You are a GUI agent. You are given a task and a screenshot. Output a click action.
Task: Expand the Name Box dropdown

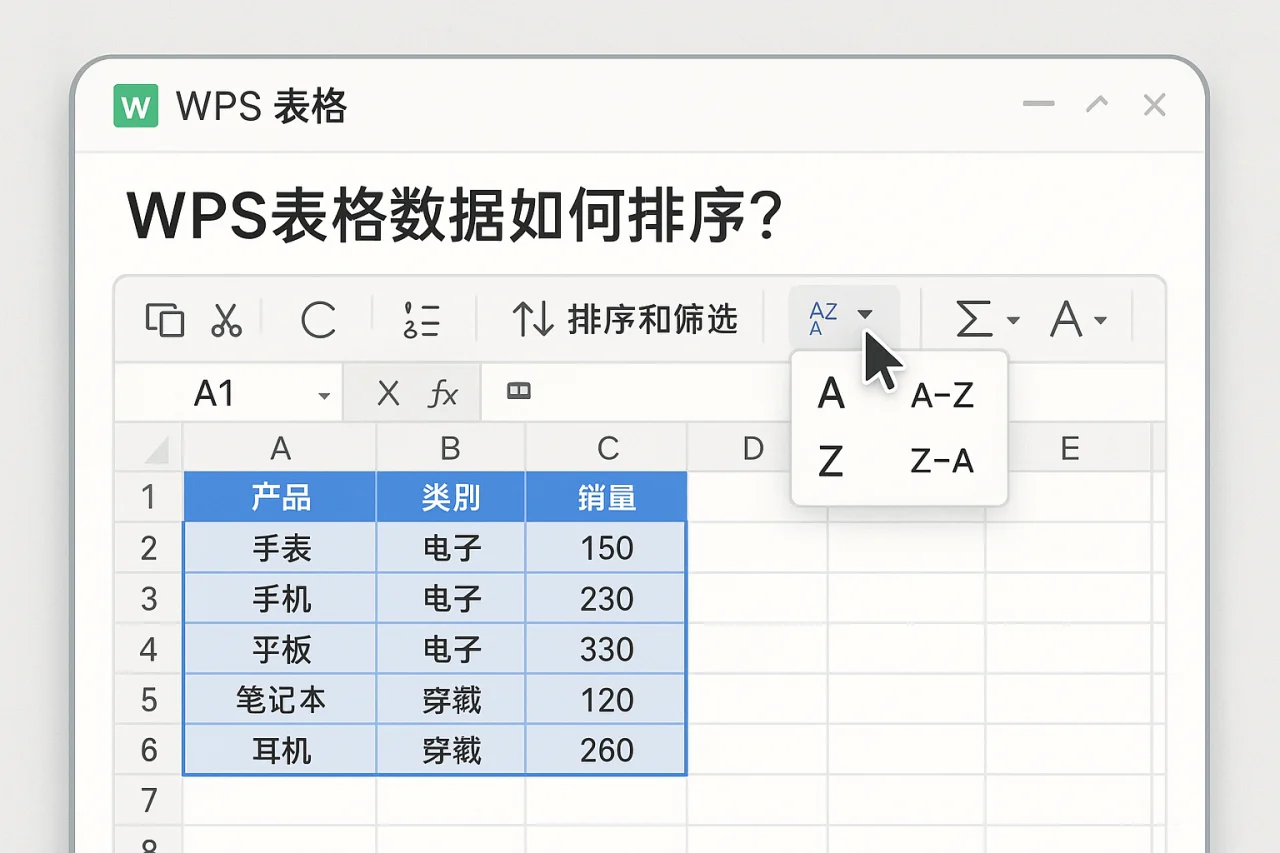click(x=323, y=393)
